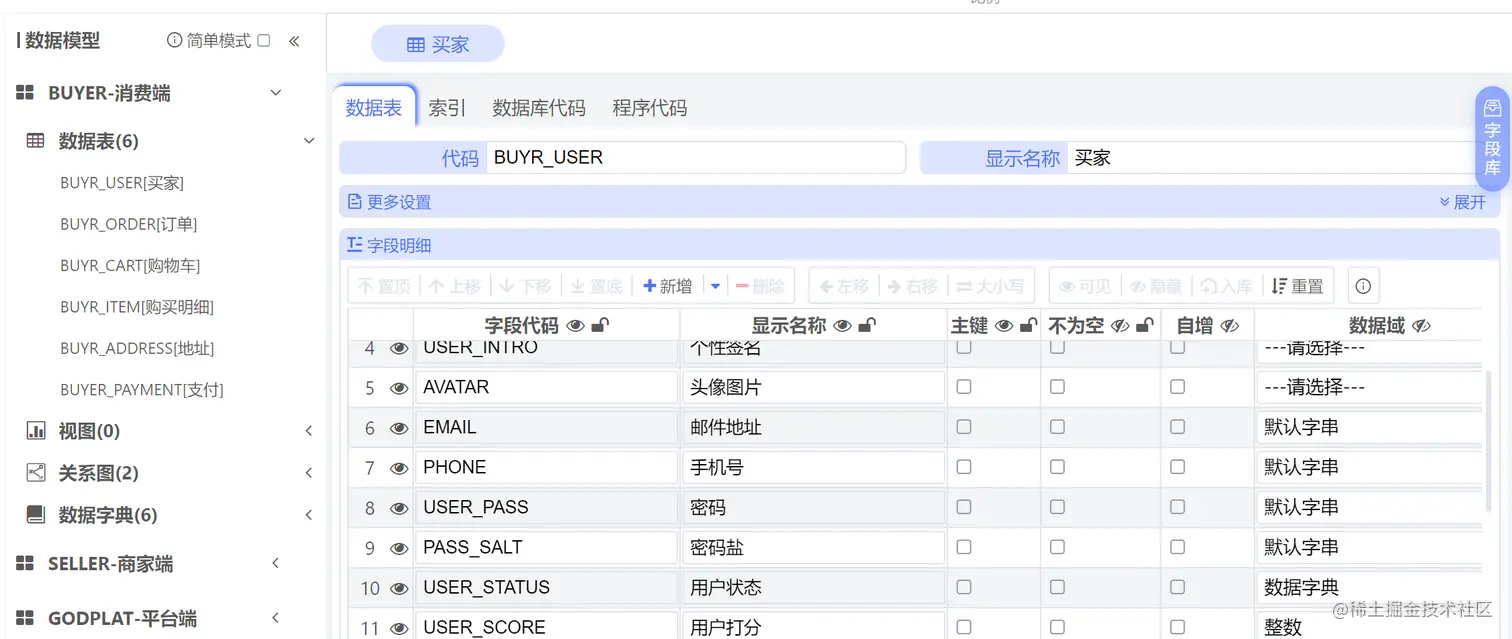The width and height of the screenshot is (1512, 639).
Task: Open BUYR_ADDRESS[地址] table
Action: (x=137, y=348)
